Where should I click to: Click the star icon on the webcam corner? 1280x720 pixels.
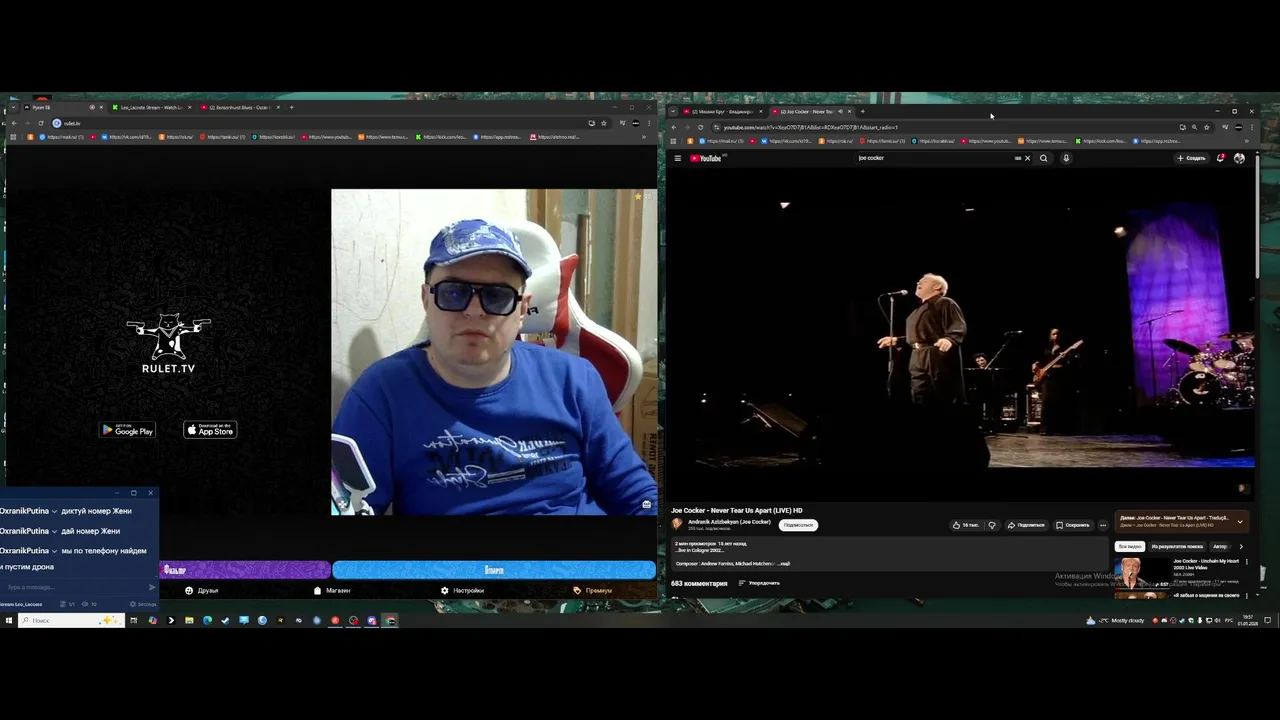[638, 196]
